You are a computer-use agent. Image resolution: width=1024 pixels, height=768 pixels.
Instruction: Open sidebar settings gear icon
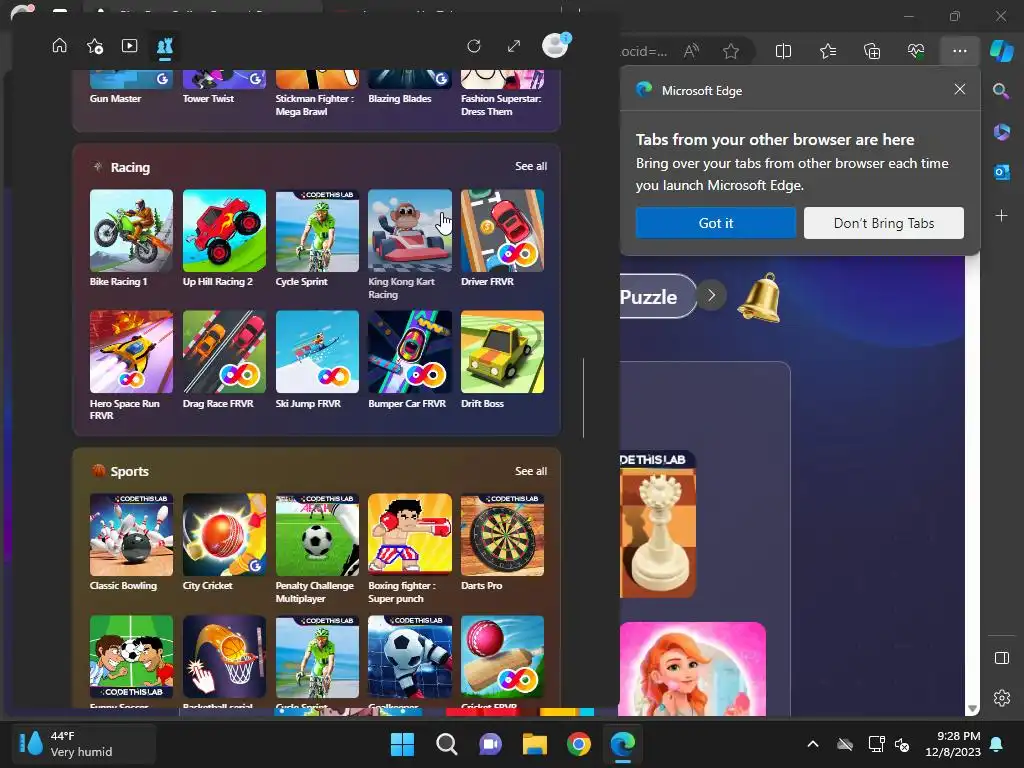tap(1001, 698)
